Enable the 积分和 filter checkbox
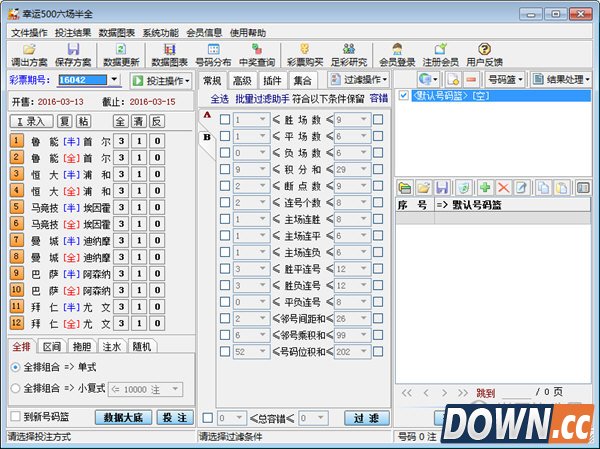Screen dimensions: 600x449 click(225, 169)
